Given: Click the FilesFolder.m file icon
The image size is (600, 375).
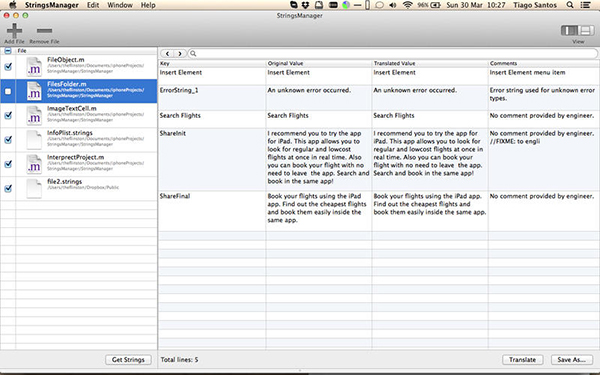Looking at the screenshot, I should tap(34, 91).
